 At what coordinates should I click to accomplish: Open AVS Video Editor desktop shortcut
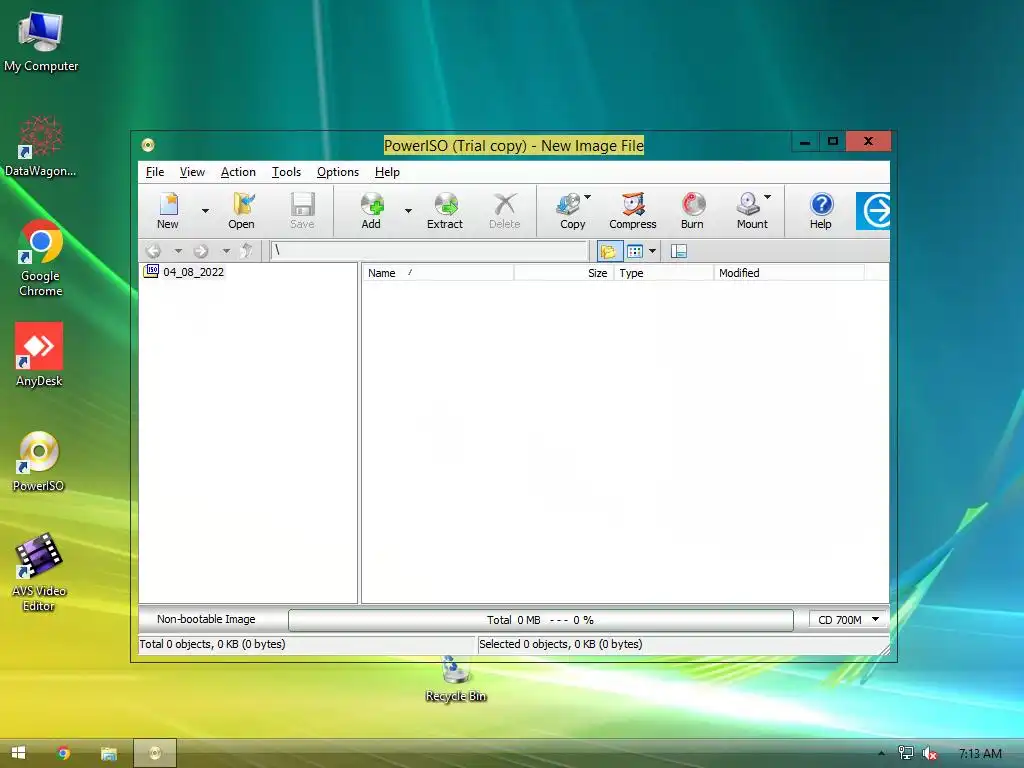click(x=39, y=572)
